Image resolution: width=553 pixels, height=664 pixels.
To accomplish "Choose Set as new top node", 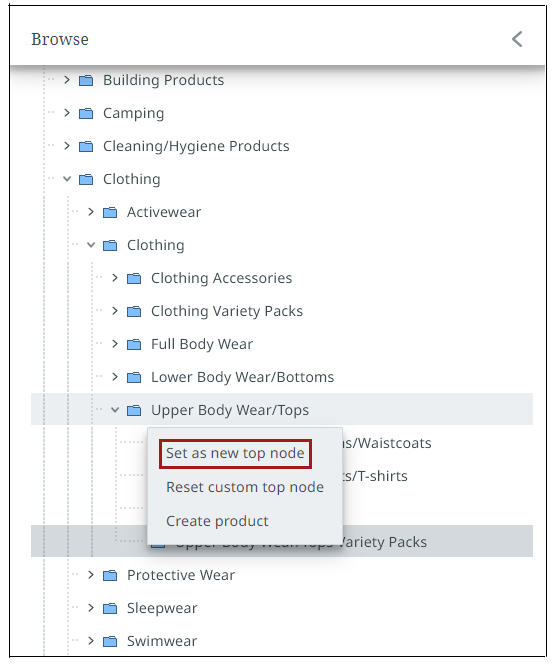I will pos(235,454).
